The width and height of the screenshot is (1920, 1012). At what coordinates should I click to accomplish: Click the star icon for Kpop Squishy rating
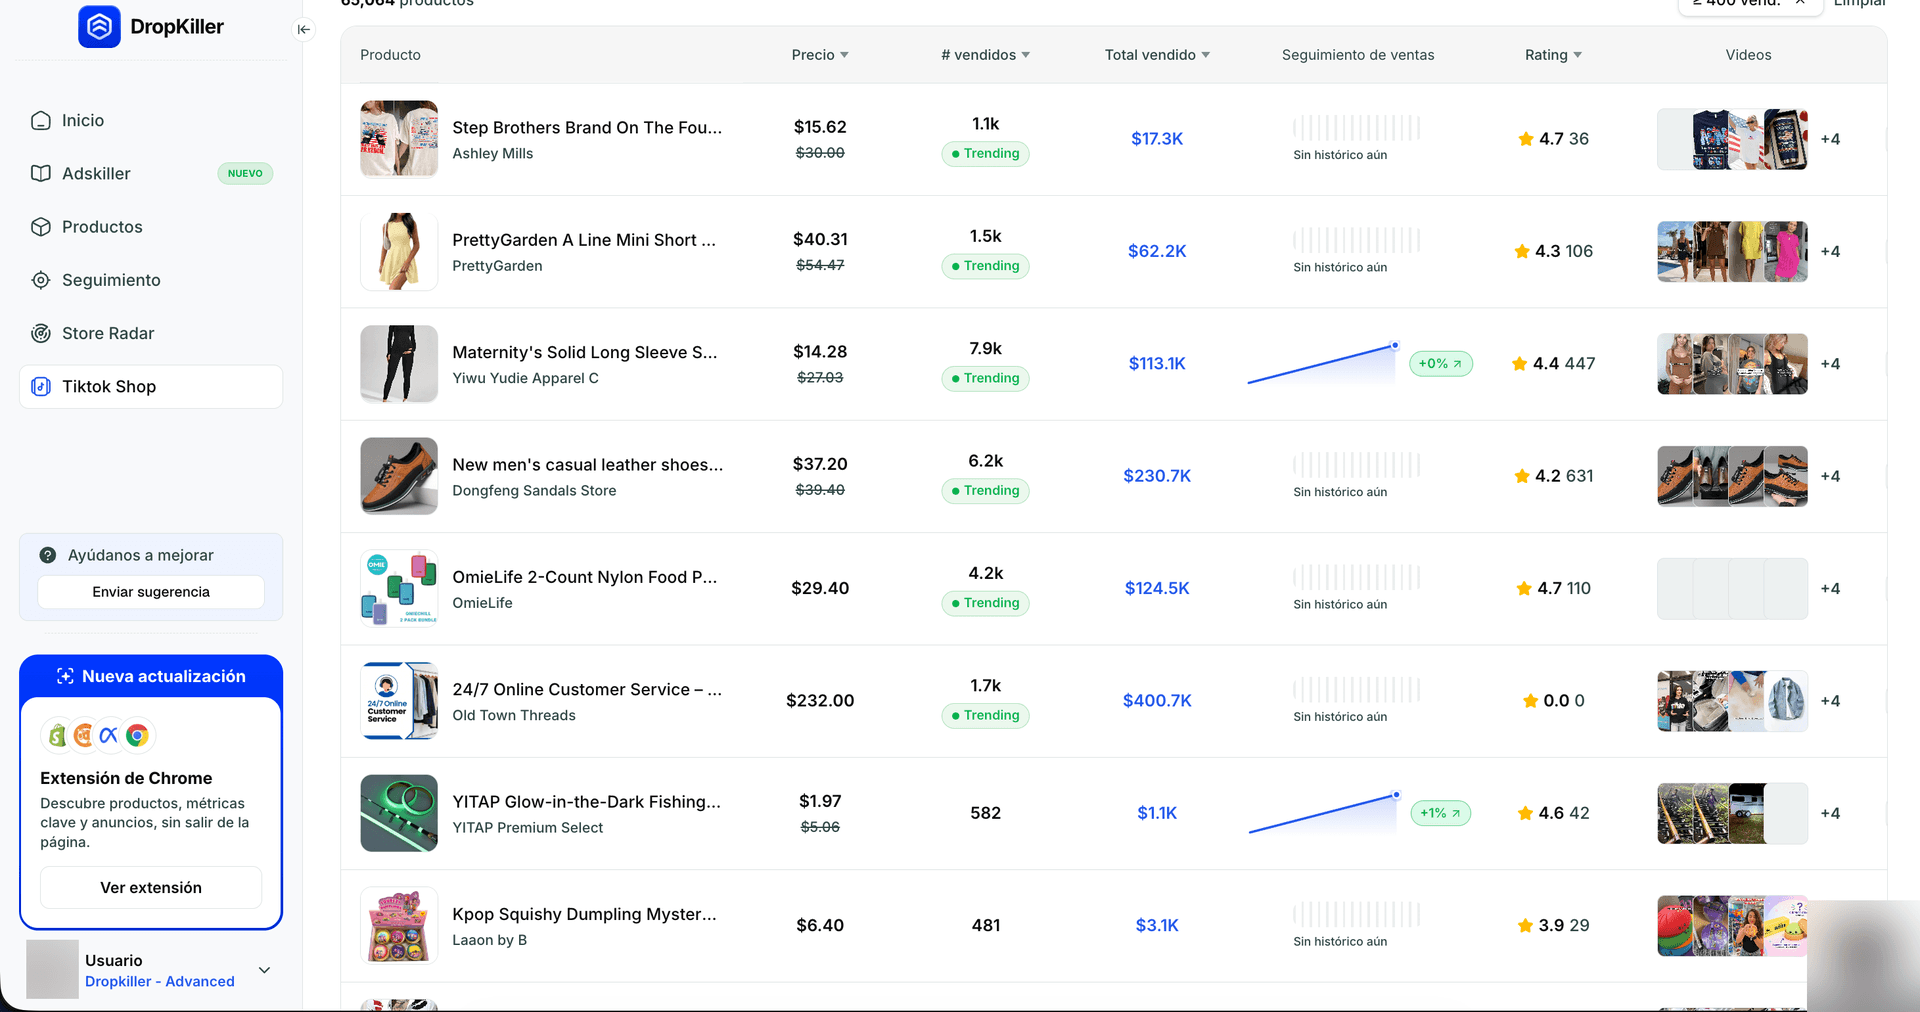tap(1525, 926)
